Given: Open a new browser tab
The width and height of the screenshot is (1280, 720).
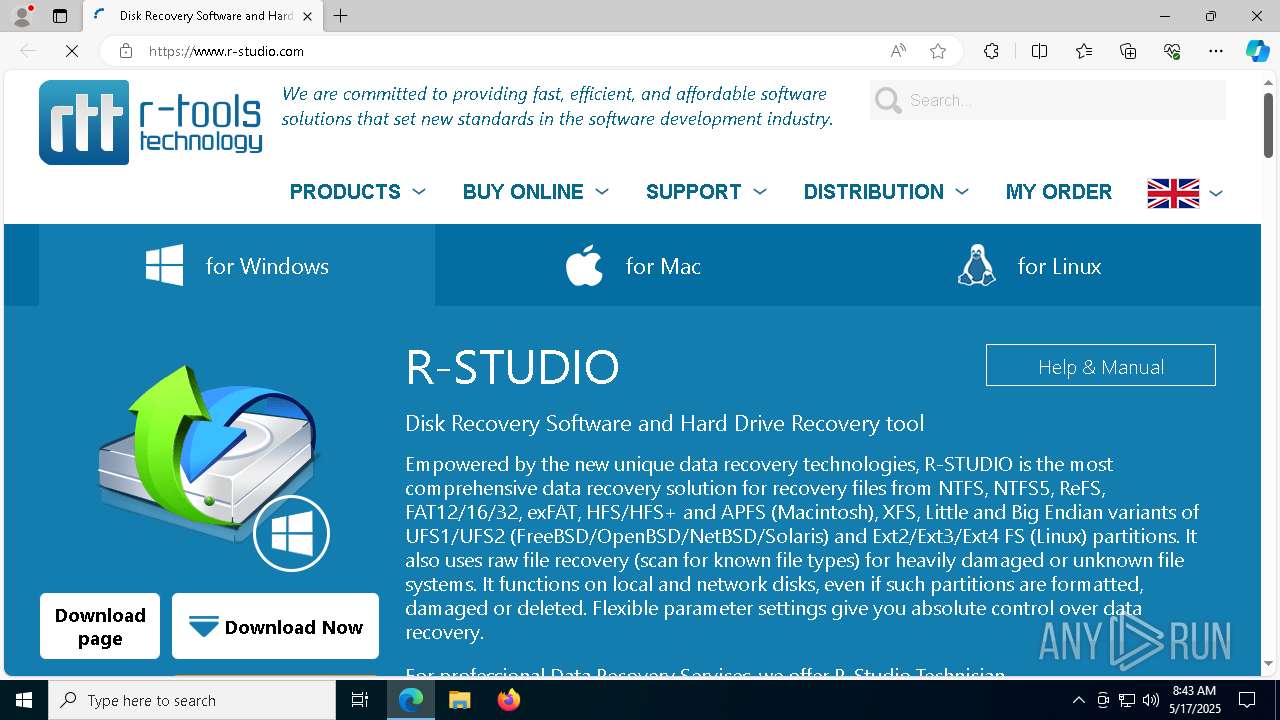Looking at the screenshot, I should click(x=341, y=16).
